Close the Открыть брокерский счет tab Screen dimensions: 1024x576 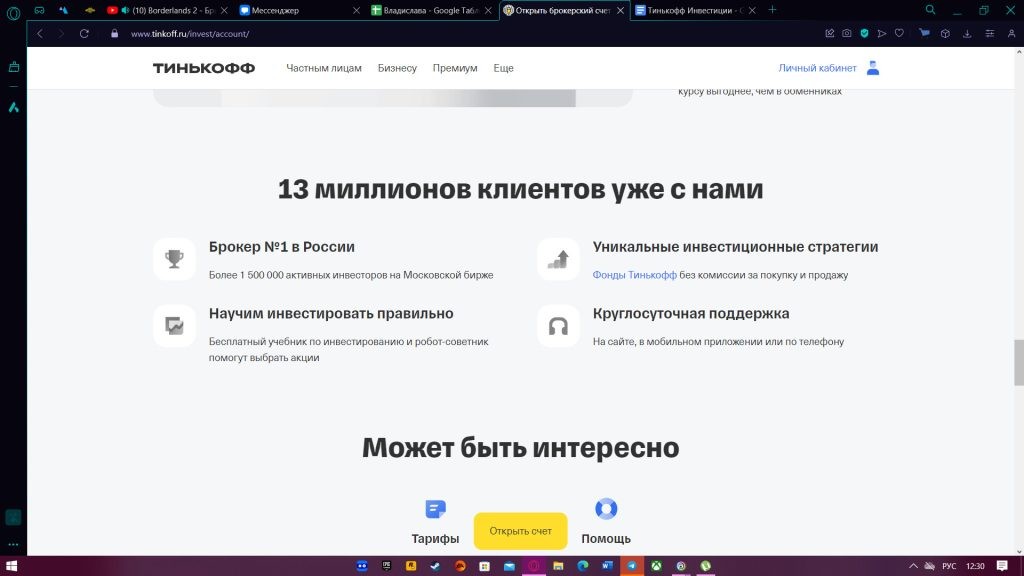pos(620,10)
